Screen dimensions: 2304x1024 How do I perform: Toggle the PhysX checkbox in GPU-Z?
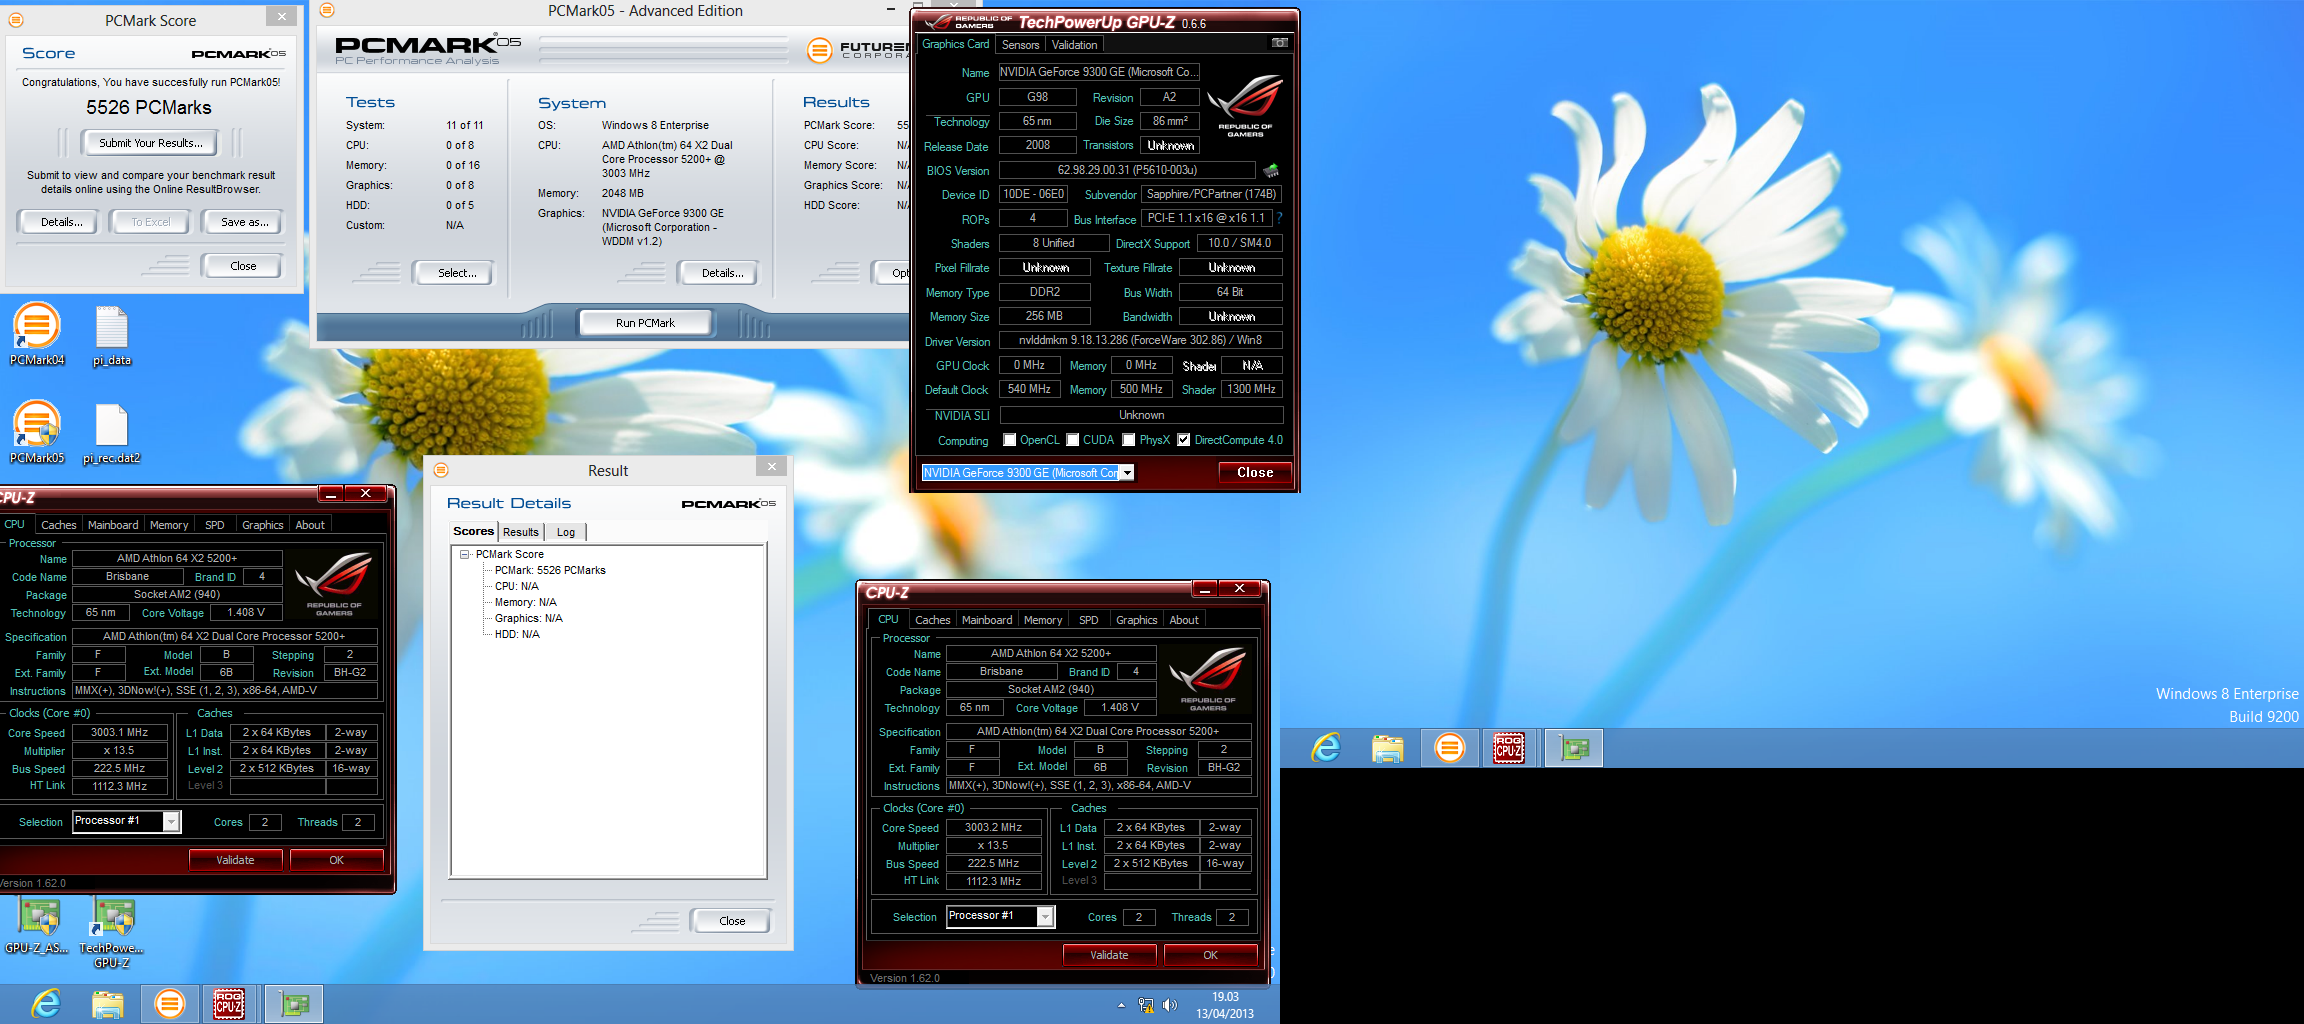click(x=1129, y=440)
